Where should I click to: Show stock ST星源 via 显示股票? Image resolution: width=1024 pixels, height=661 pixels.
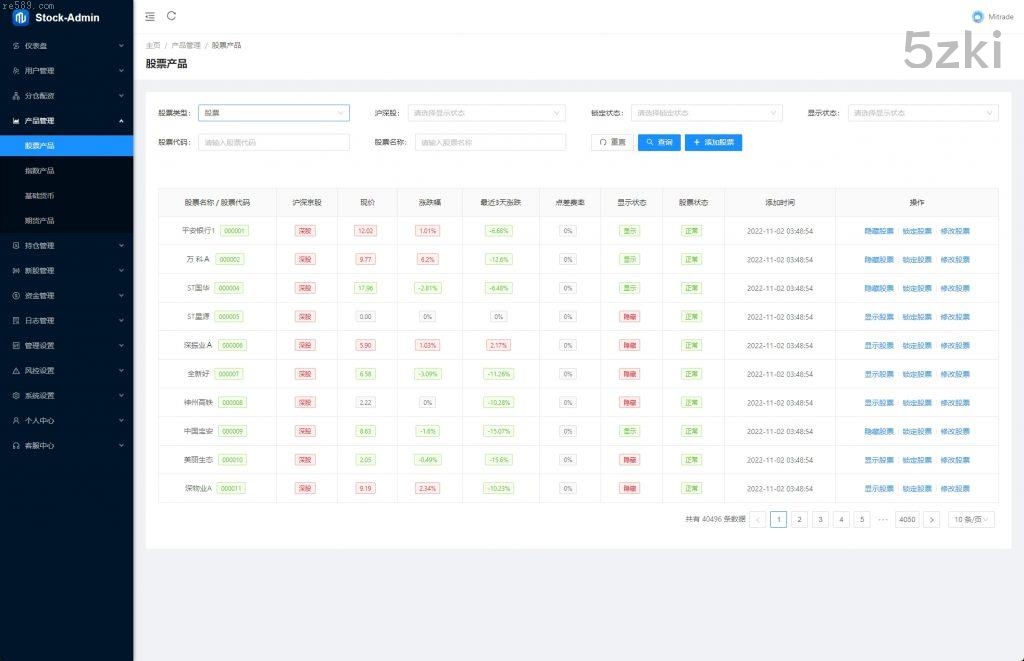879,317
